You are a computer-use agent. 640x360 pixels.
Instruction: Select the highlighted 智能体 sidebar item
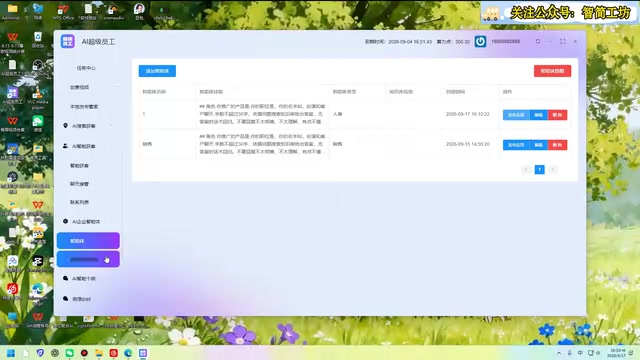tap(88, 241)
